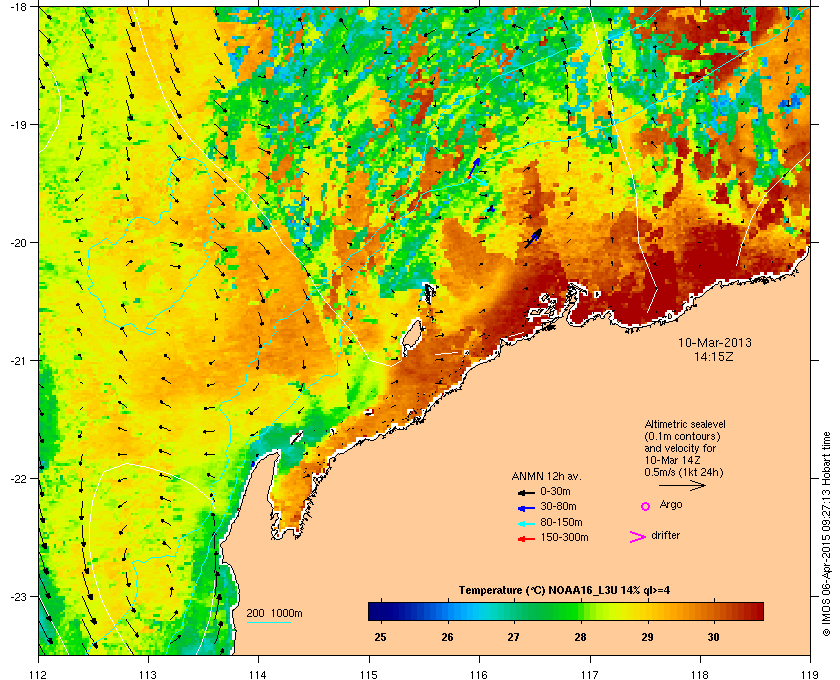This screenshot has width=840, height=680.
Task: Click the colorbar tick label 29
Action: tap(647, 637)
